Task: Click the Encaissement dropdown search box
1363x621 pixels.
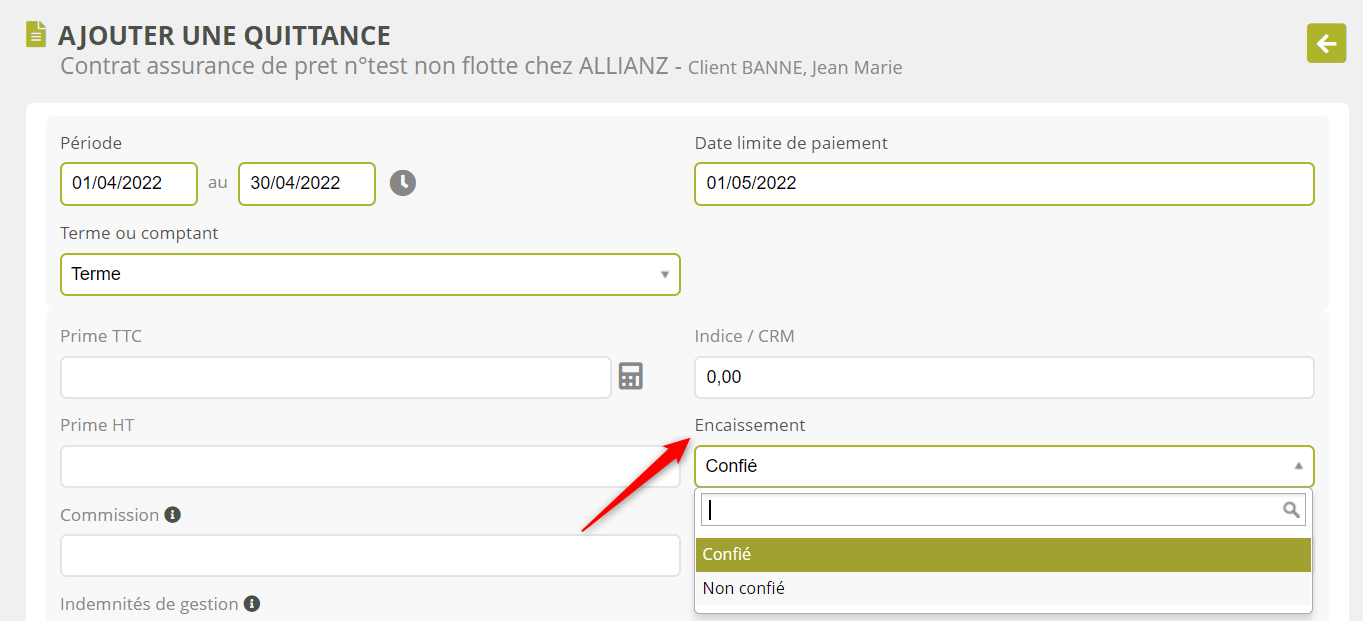Action: (990, 510)
